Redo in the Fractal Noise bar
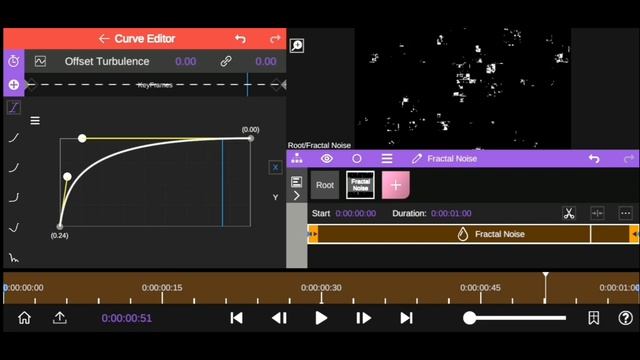 coord(629,158)
